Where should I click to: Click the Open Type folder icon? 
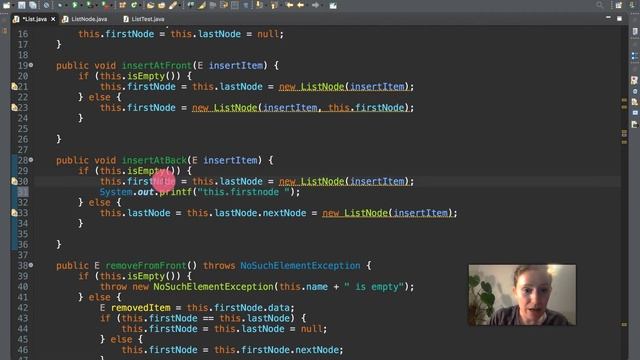point(150,5)
